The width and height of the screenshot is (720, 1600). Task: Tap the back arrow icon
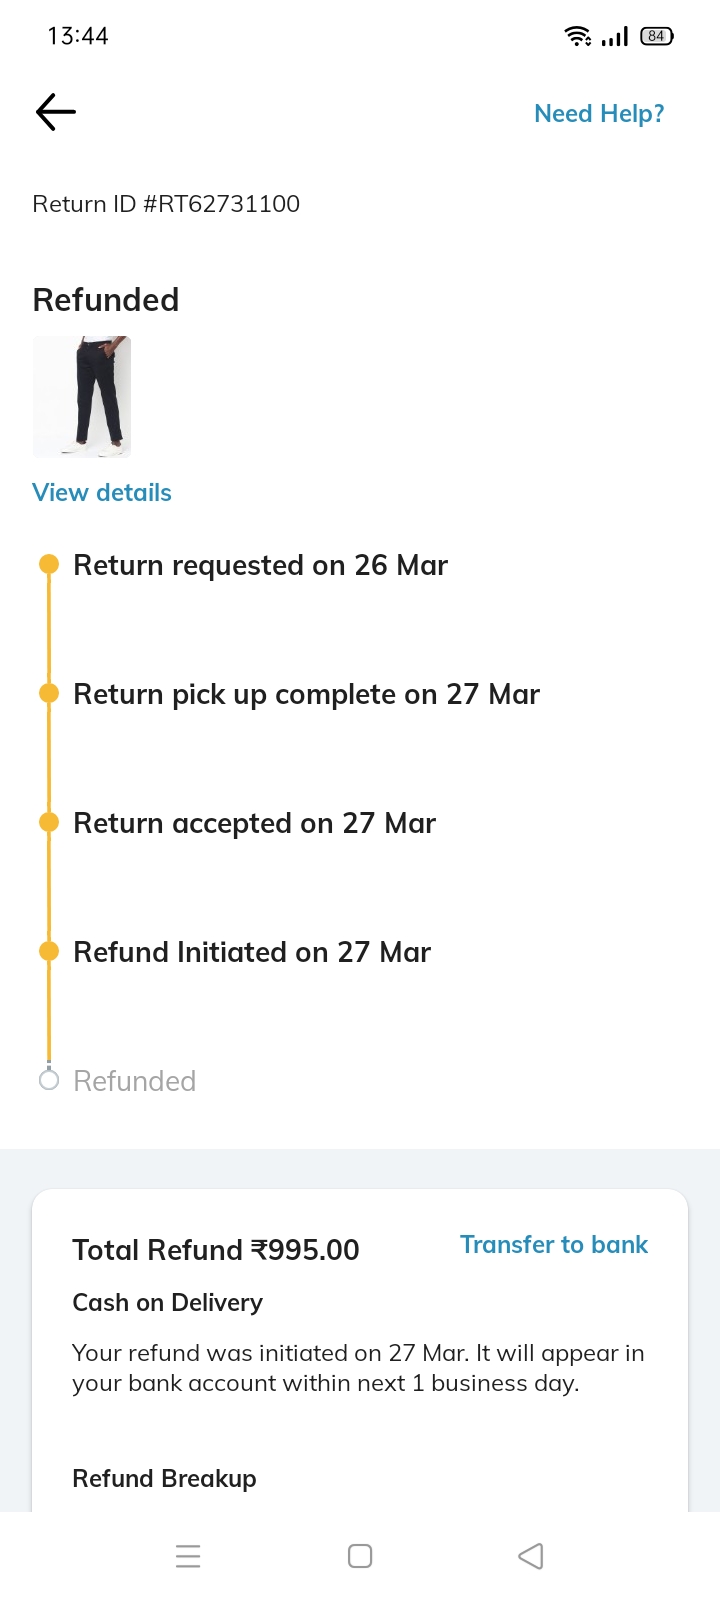click(x=56, y=112)
